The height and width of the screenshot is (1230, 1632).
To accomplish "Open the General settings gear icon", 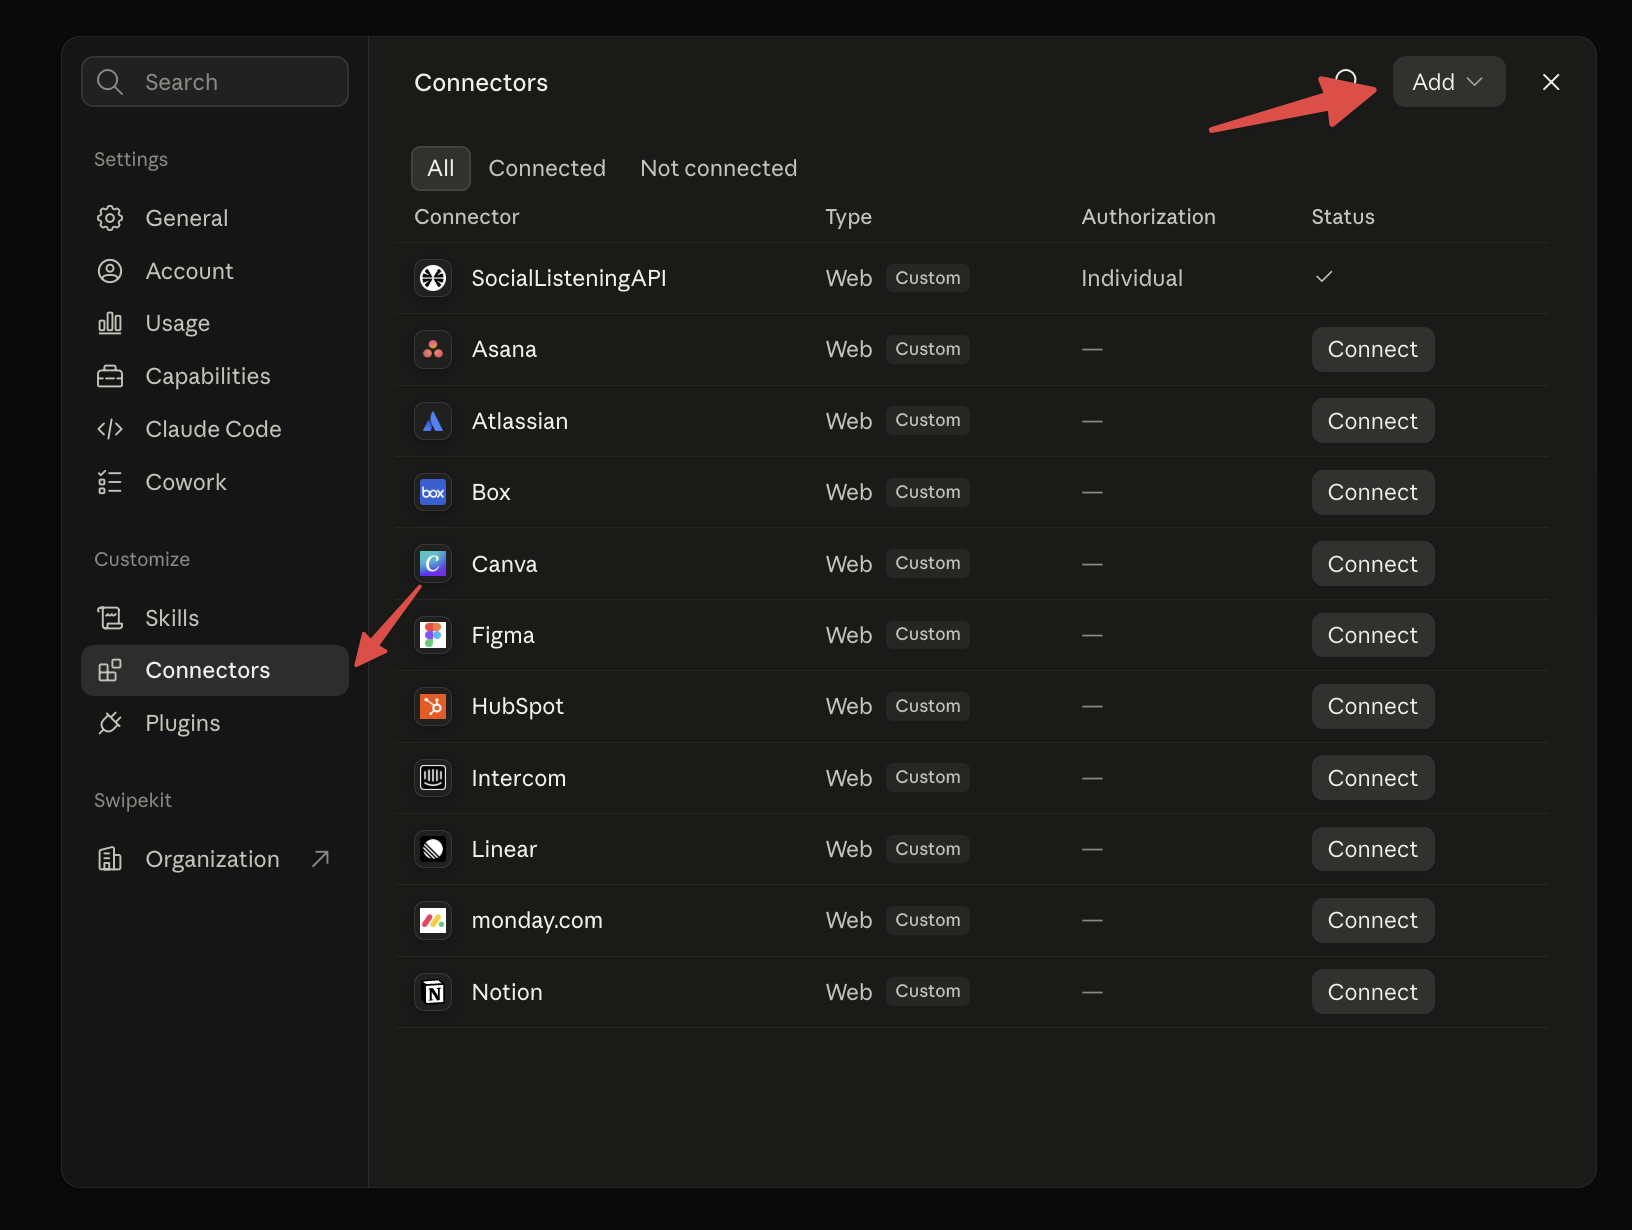I will click(x=110, y=218).
